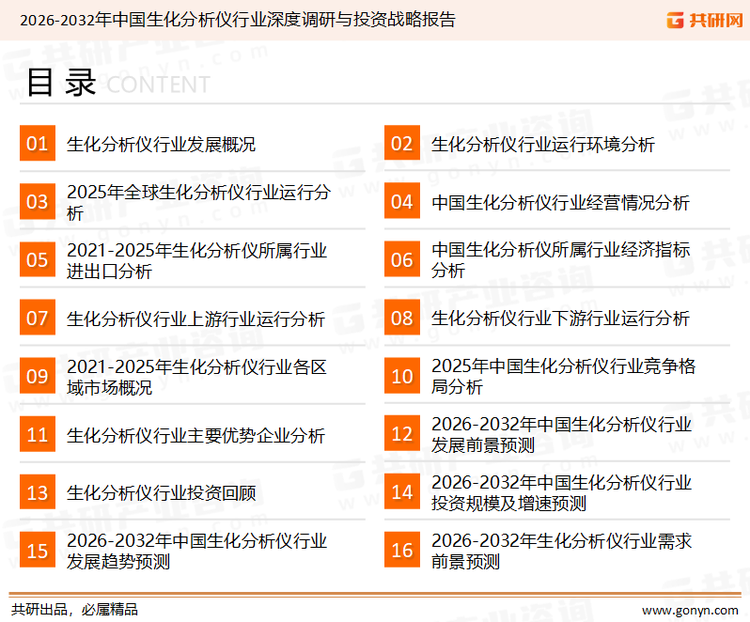
Task: Select the orange 02 number badge
Action: pyautogui.click(x=402, y=144)
